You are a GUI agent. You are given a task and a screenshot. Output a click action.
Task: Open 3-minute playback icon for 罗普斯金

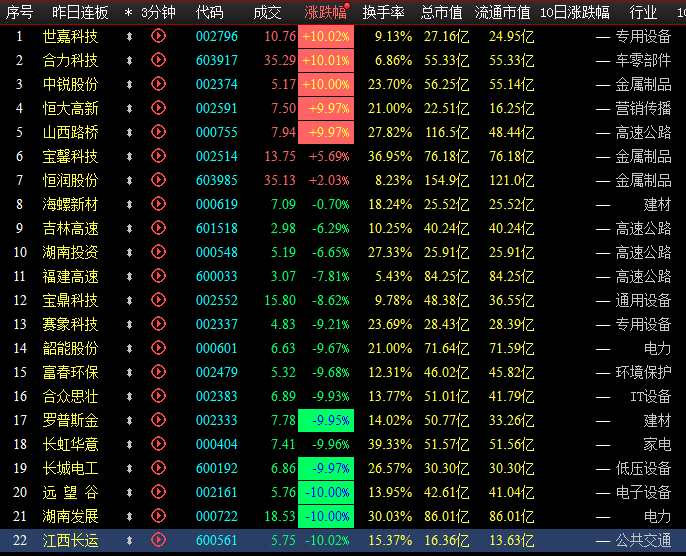coord(158,420)
